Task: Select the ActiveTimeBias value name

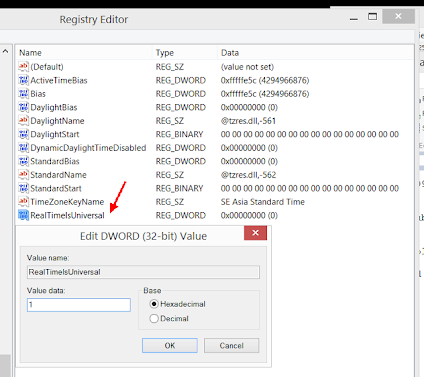Action: tap(59, 80)
